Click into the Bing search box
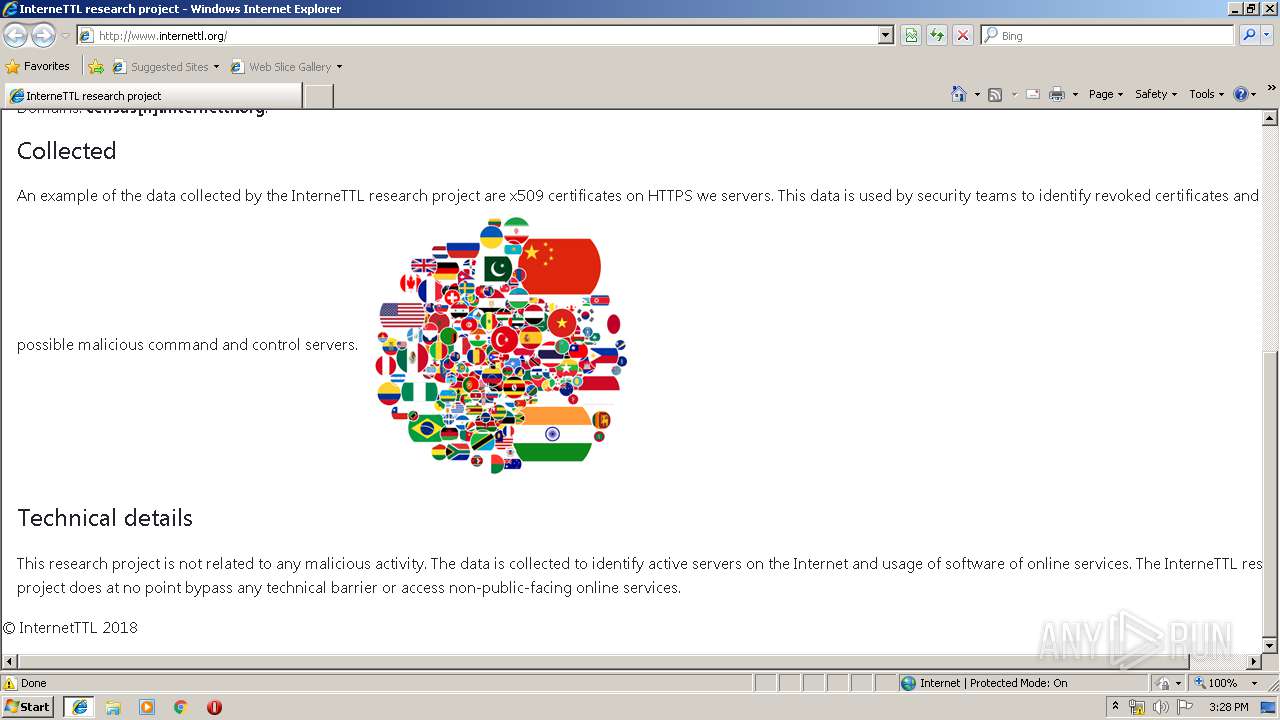The width and height of the screenshot is (1280, 720). [x=1108, y=36]
